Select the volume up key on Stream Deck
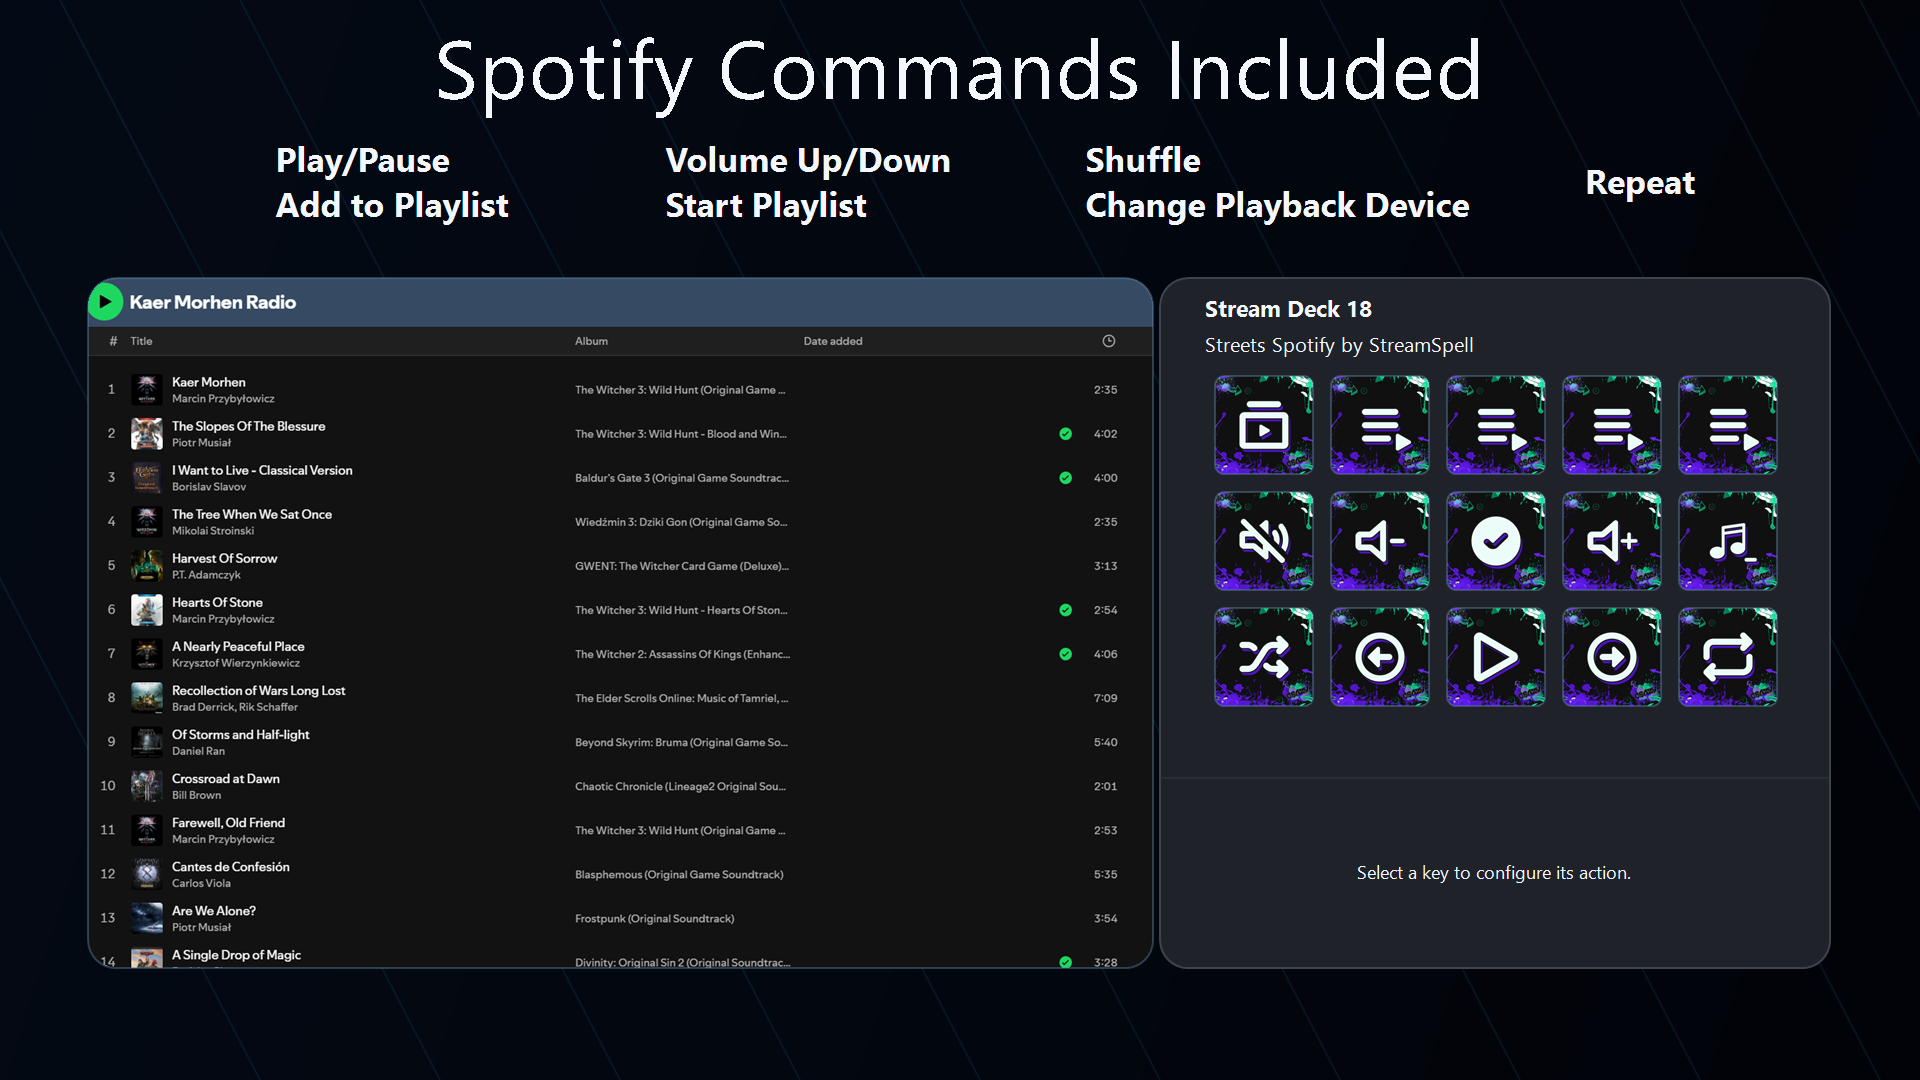1920x1080 pixels. point(1612,541)
